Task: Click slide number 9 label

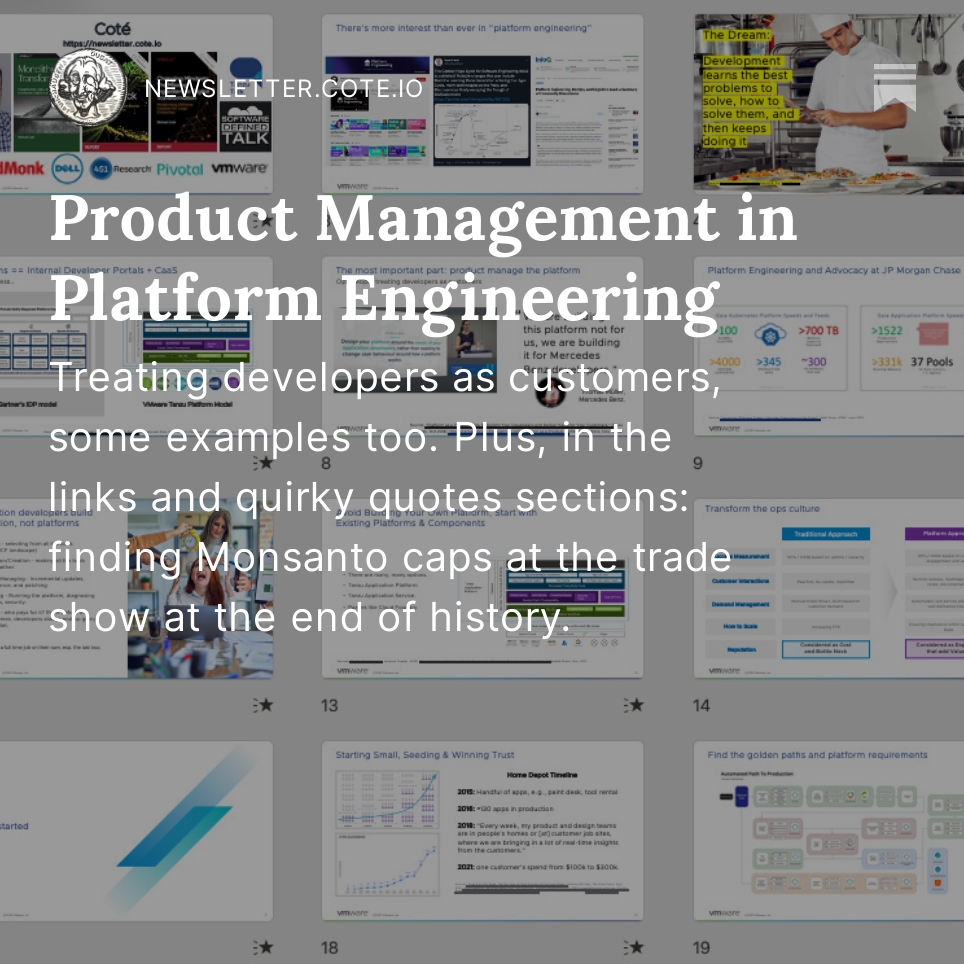Action: [698, 463]
